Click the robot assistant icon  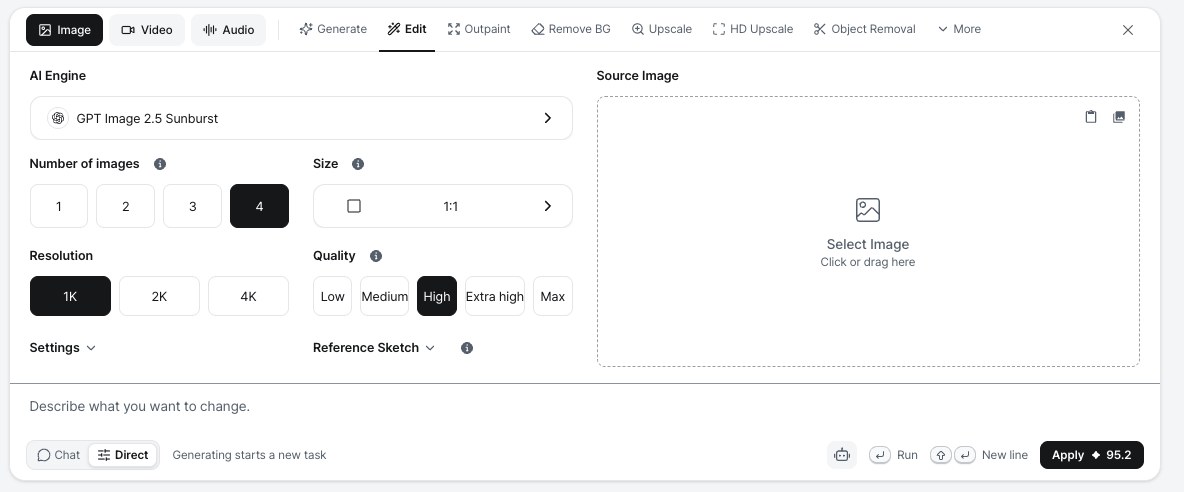click(842, 455)
